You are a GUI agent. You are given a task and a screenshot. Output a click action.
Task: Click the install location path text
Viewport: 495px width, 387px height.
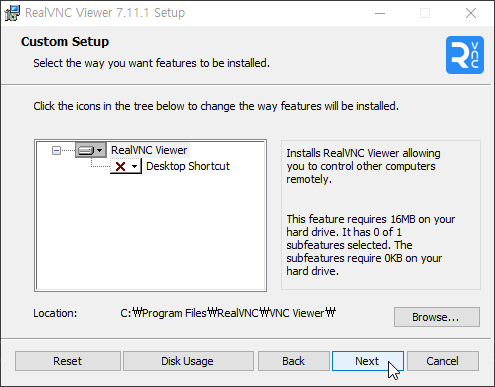(x=228, y=313)
